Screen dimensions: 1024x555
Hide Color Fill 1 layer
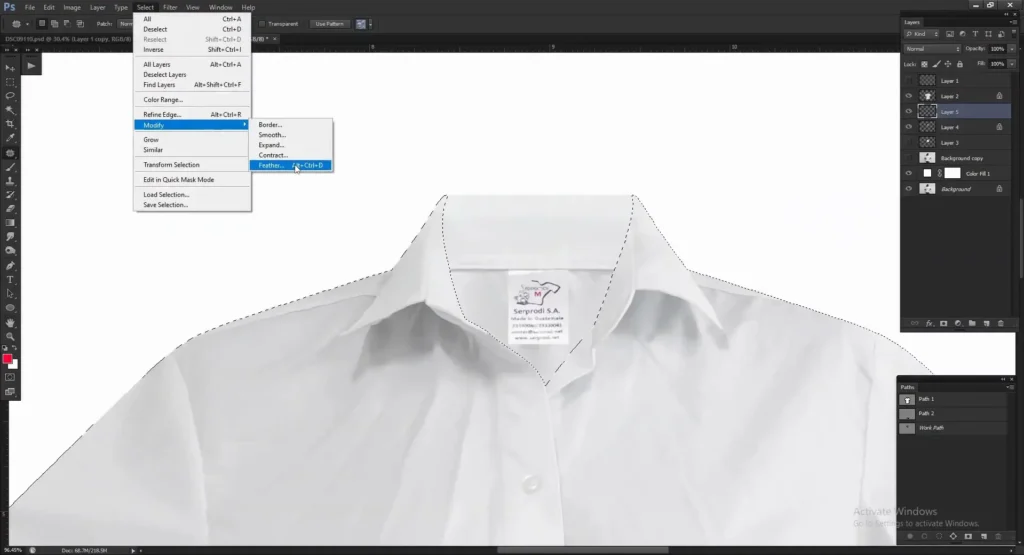[908, 174]
